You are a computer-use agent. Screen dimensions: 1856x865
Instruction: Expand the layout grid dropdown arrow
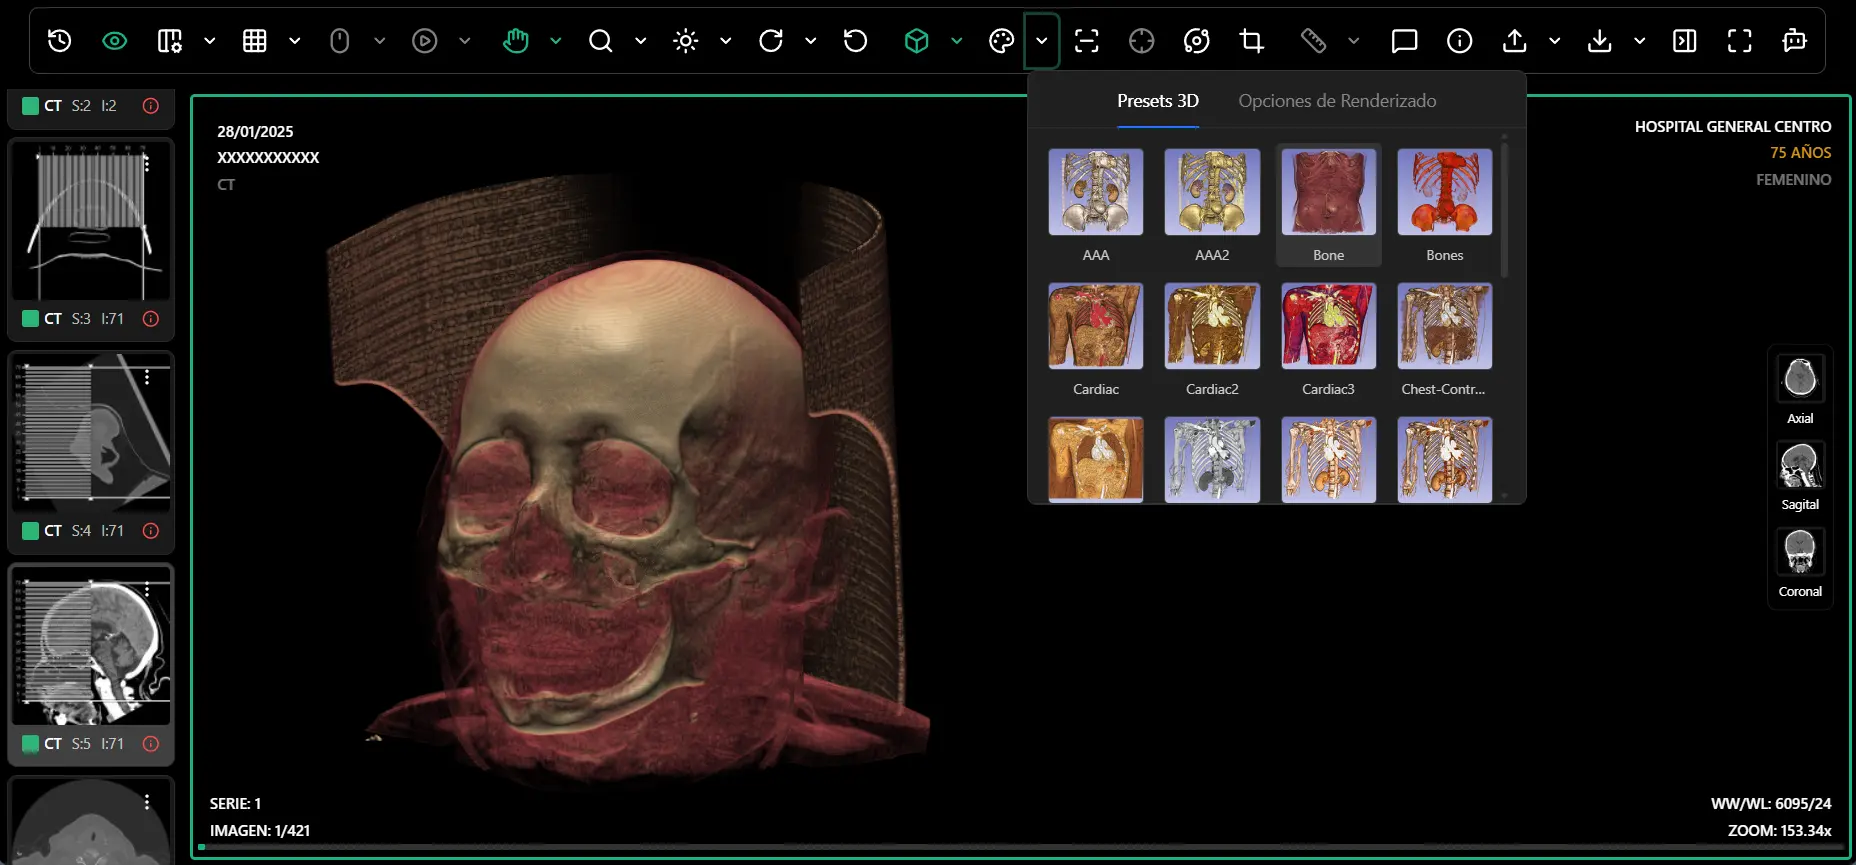coord(295,41)
